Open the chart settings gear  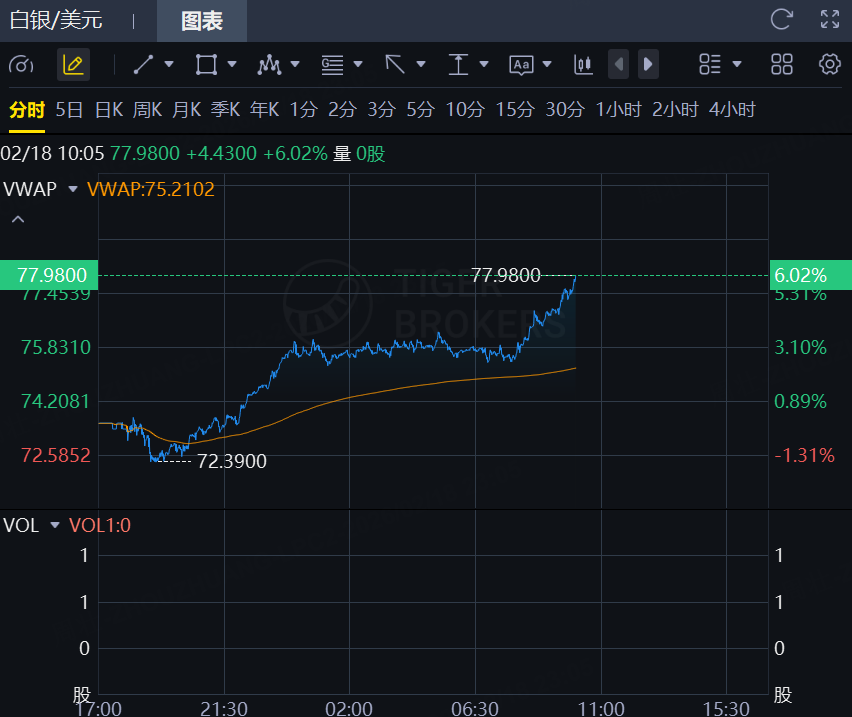tap(829, 65)
